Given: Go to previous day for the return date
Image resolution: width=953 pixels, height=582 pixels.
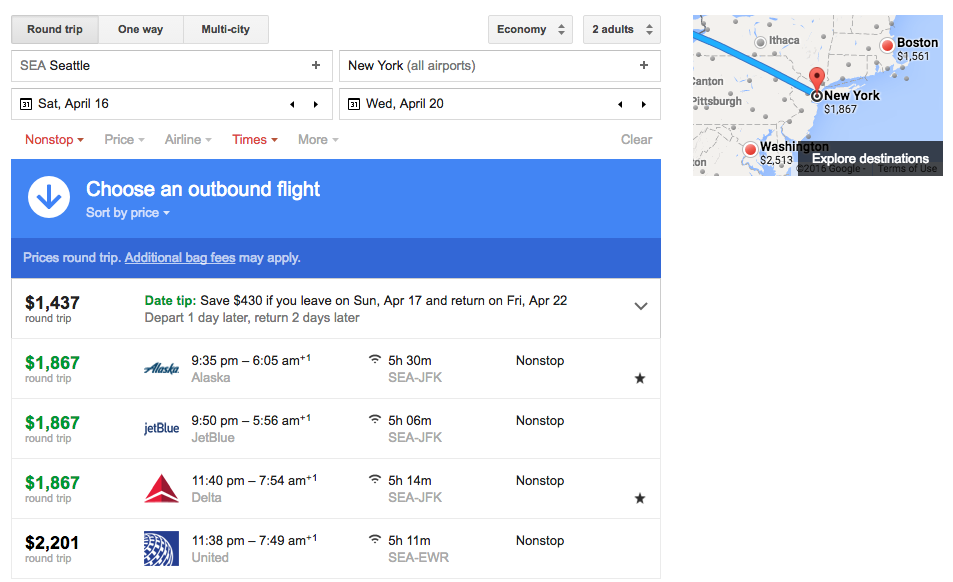Looking at the screenshot, I should click(620, 104).
